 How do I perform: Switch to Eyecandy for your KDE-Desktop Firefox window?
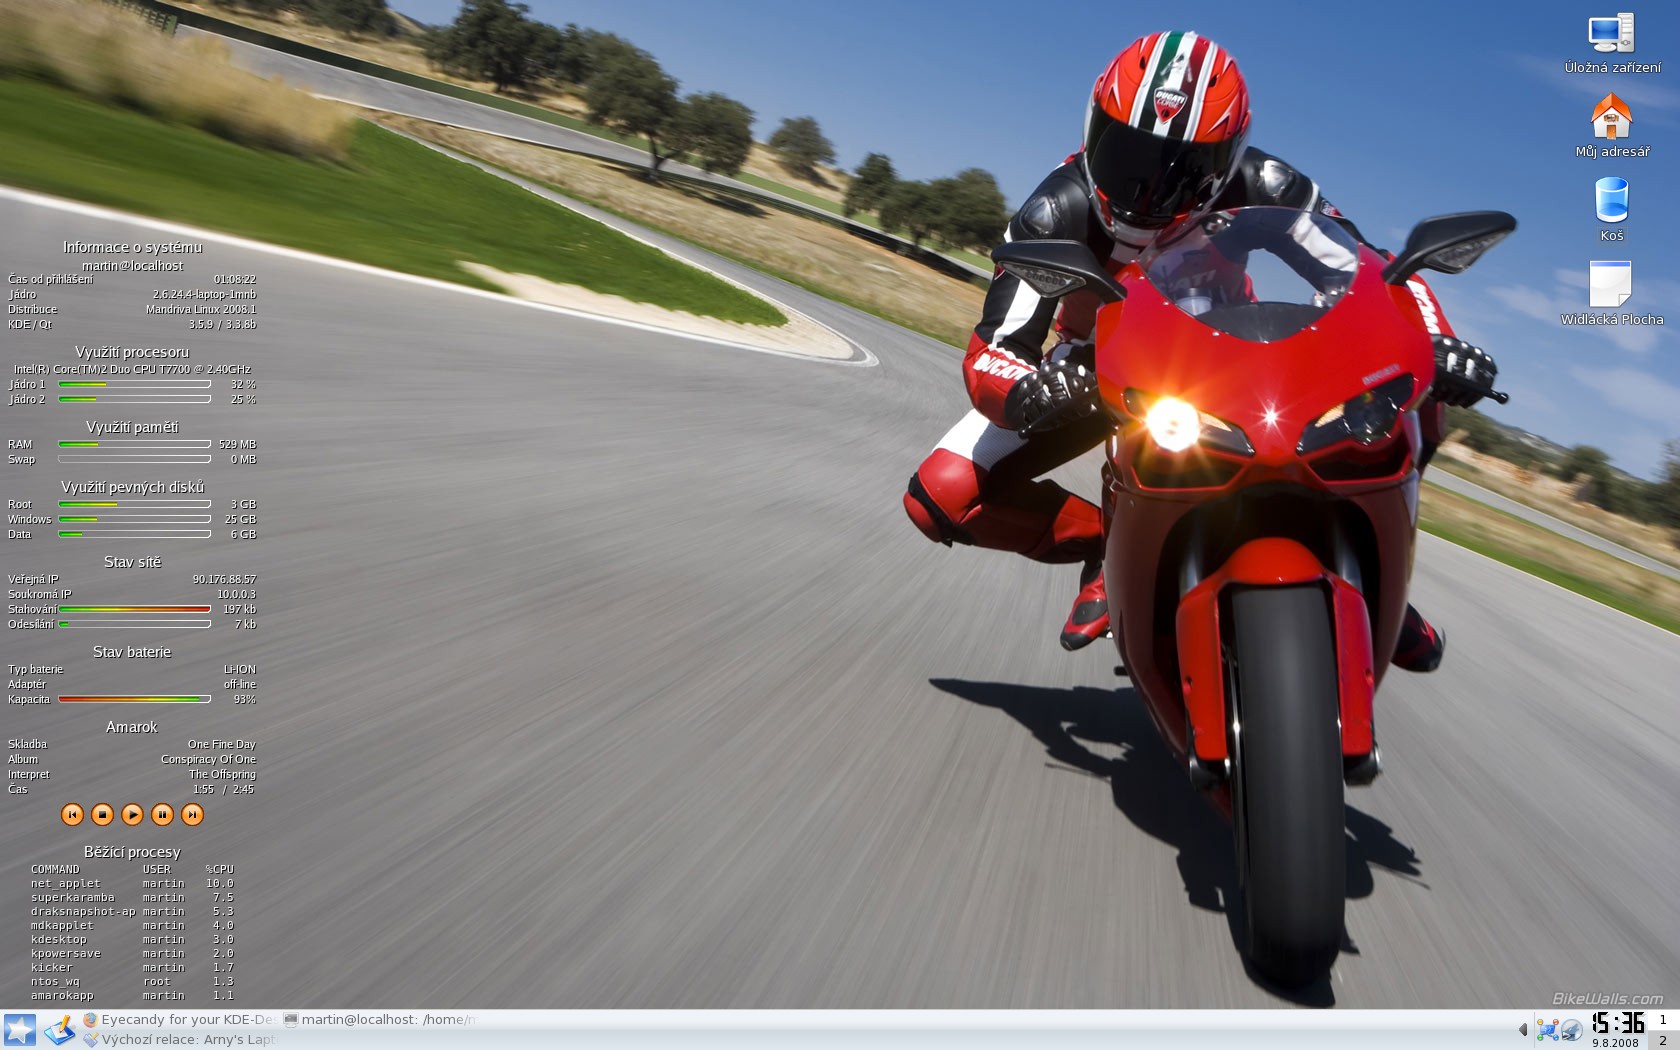(x=178, y=1020)
